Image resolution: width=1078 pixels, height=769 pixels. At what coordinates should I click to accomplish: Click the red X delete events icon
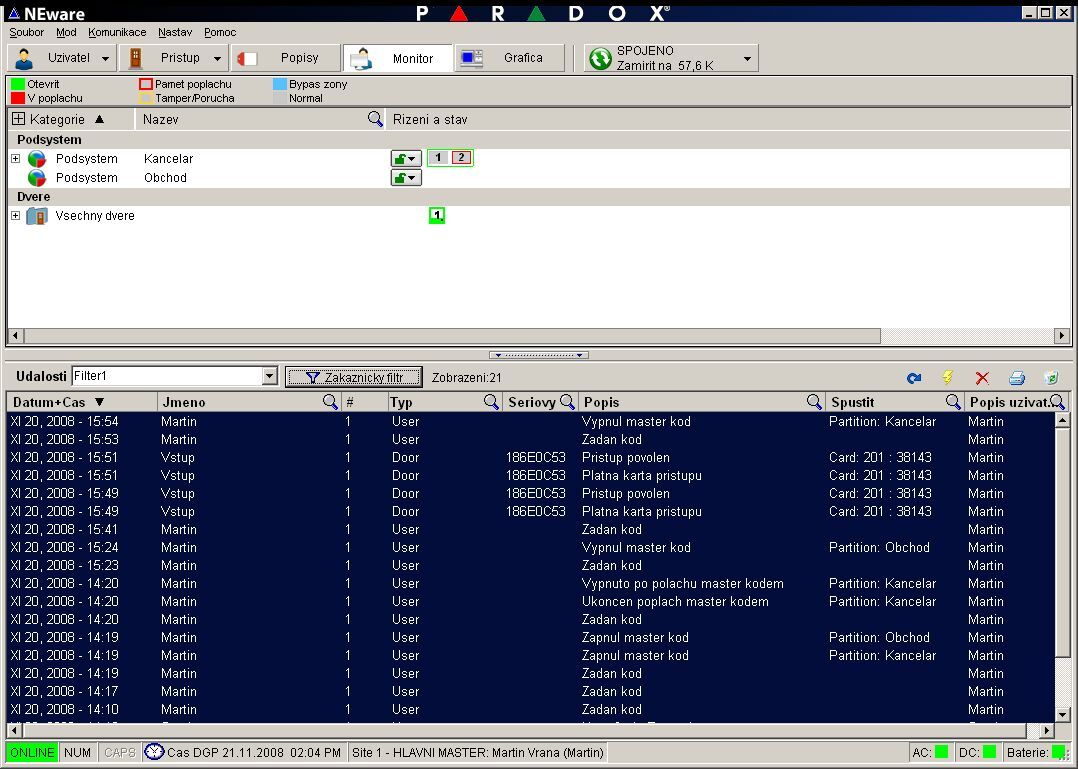click(x=982, y=378)
